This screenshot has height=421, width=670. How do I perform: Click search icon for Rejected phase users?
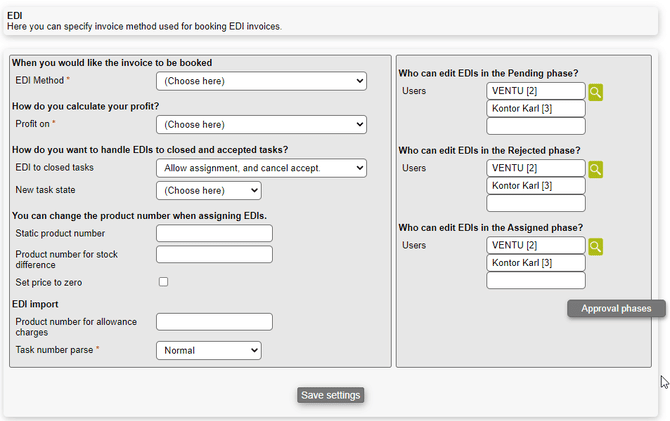coord(595,169)
